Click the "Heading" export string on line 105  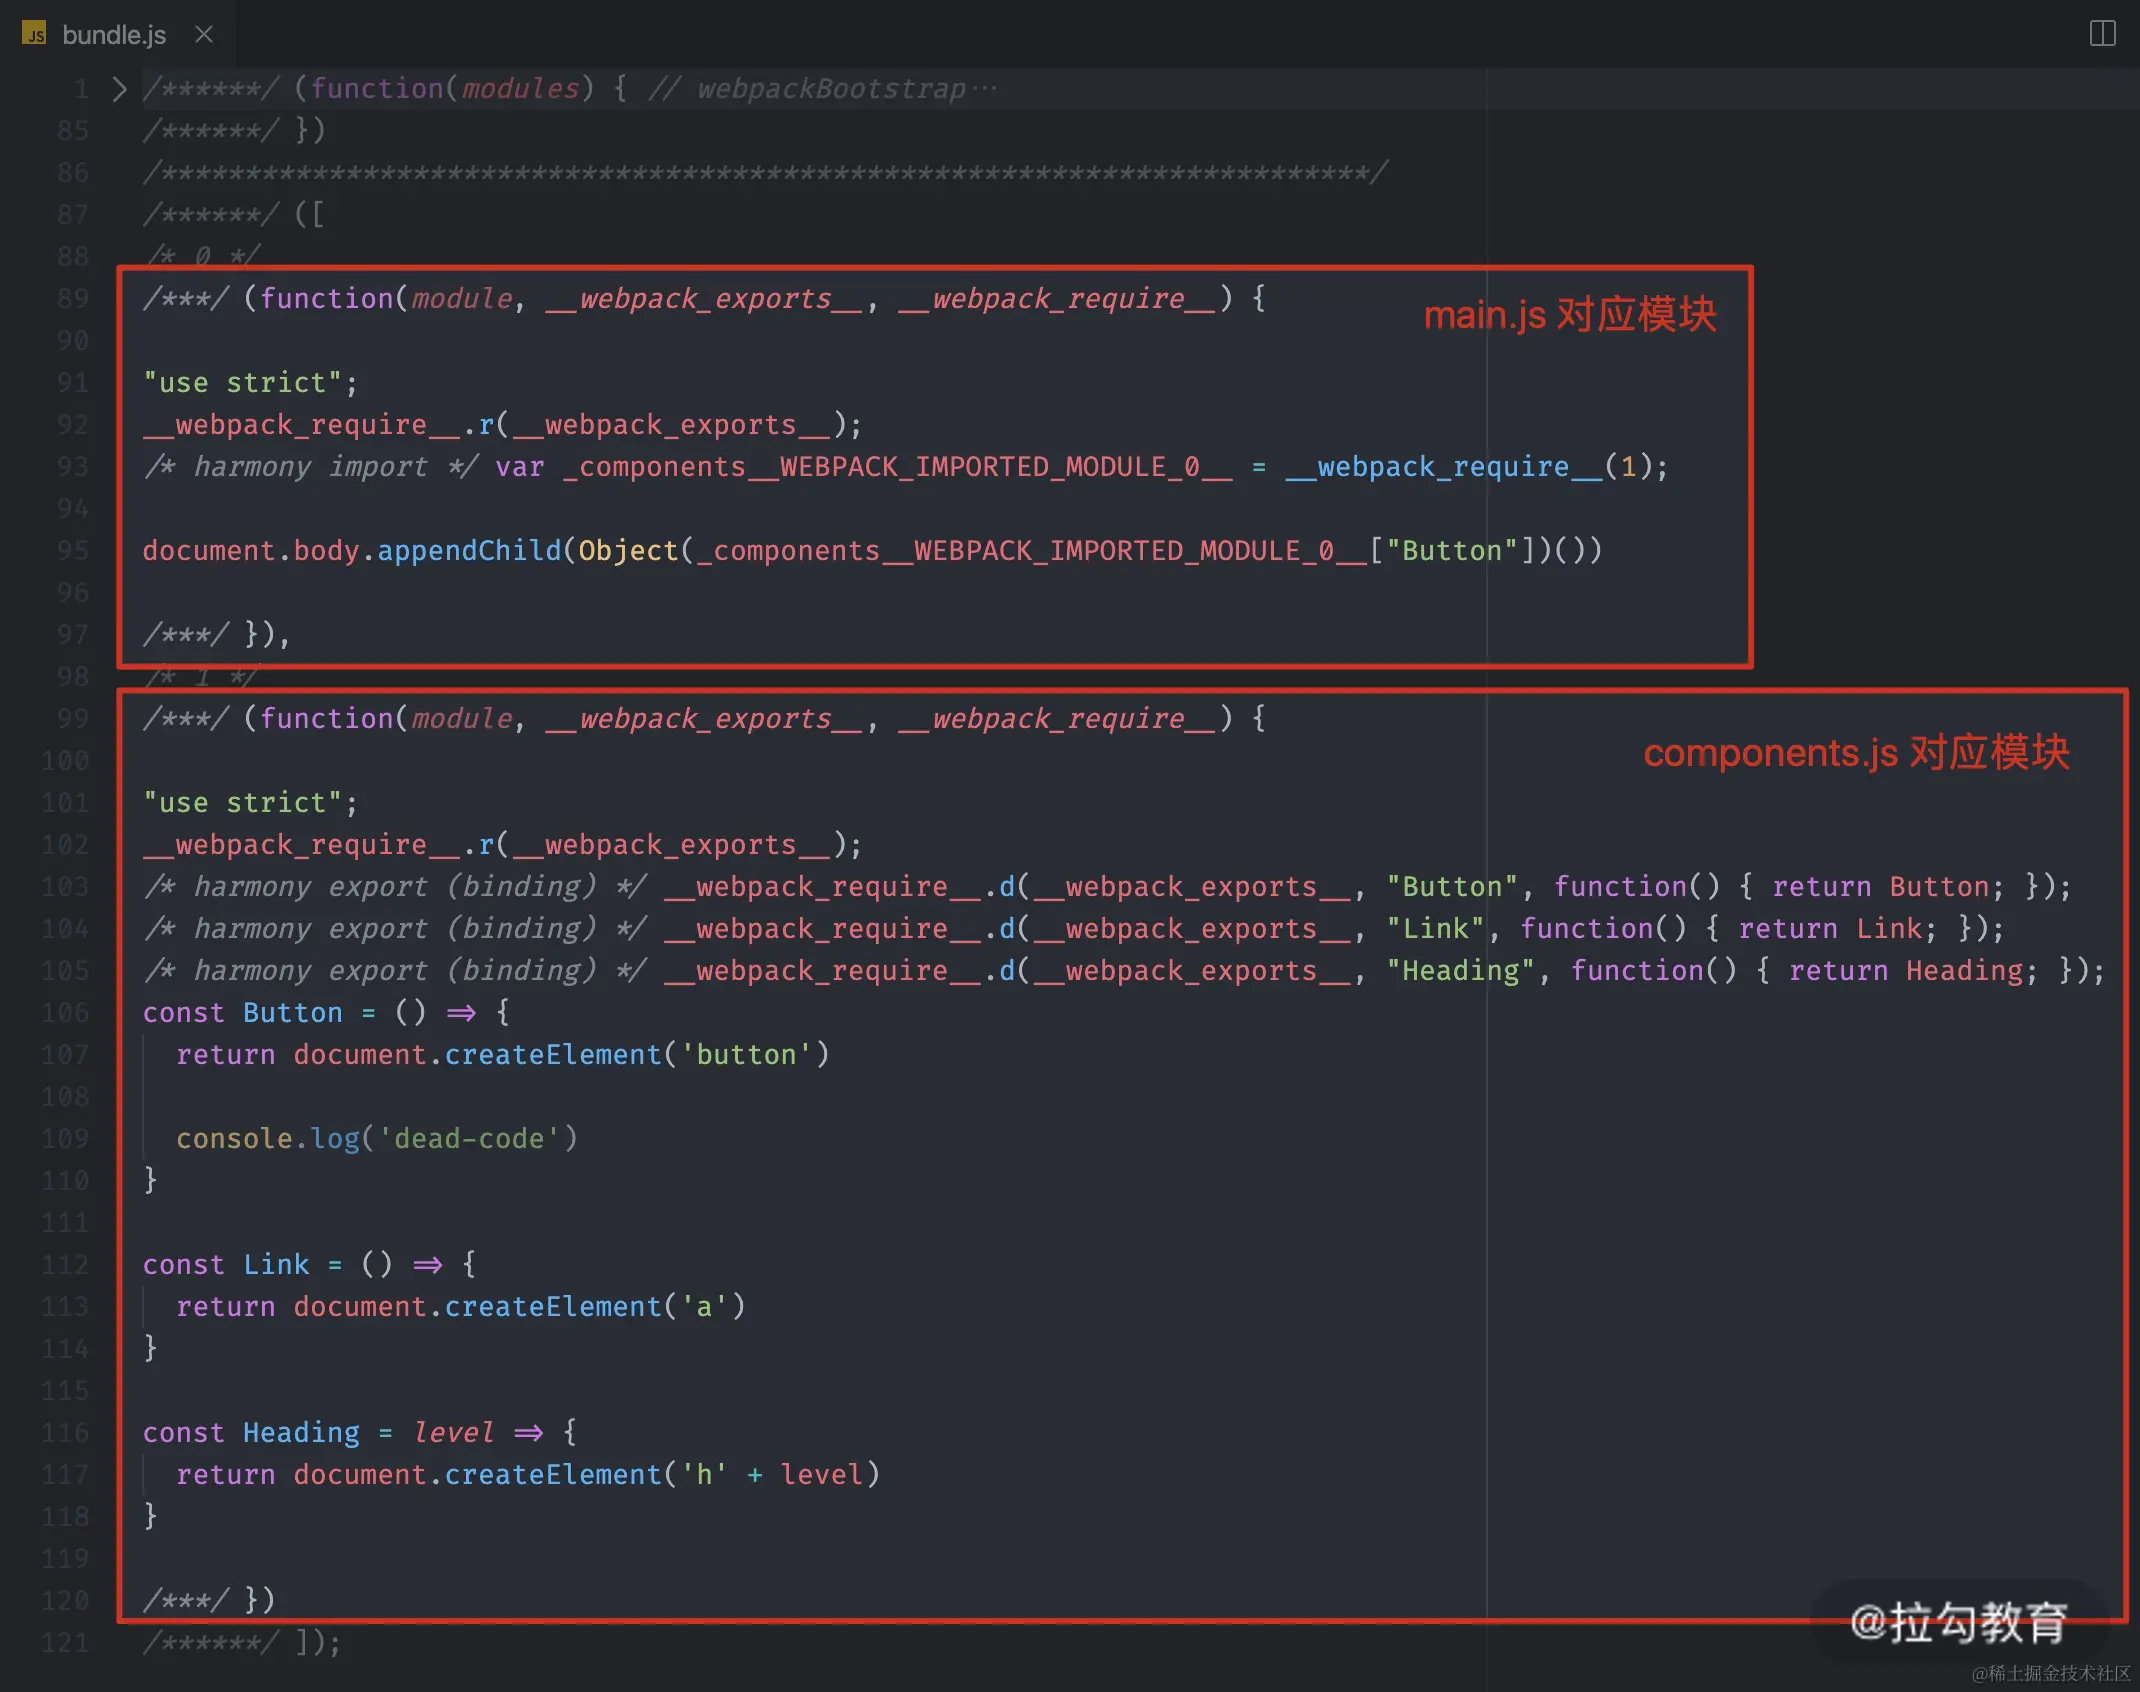point(1460,970)
